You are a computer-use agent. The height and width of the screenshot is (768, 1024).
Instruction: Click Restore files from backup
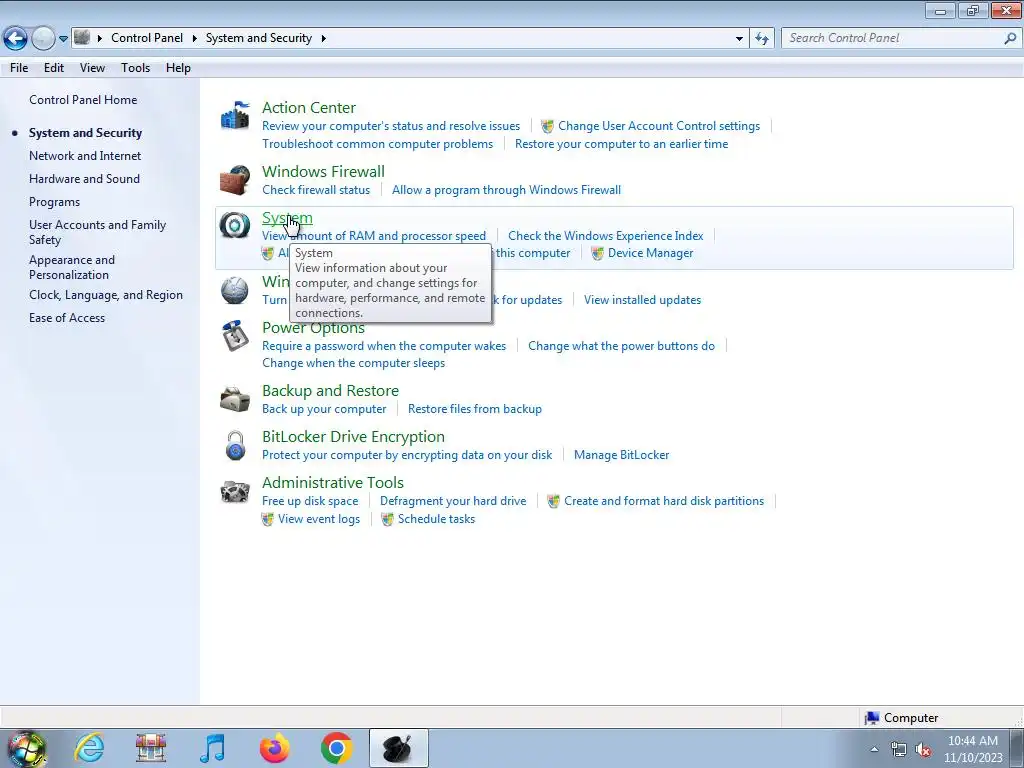pyautogui.click(x=475, y=409)
